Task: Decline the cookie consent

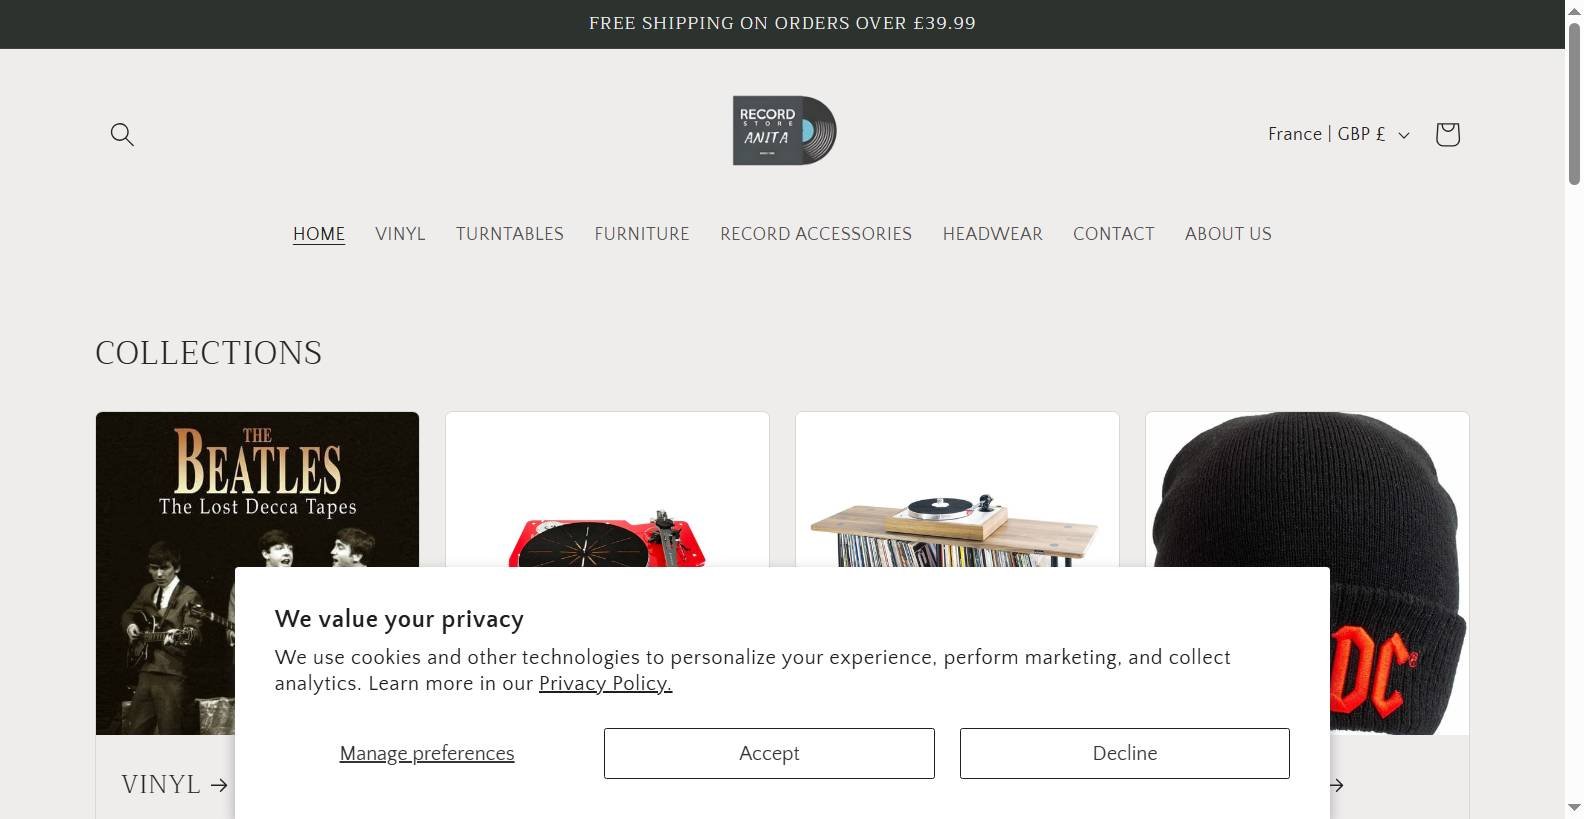Action: pos(1125,753)
